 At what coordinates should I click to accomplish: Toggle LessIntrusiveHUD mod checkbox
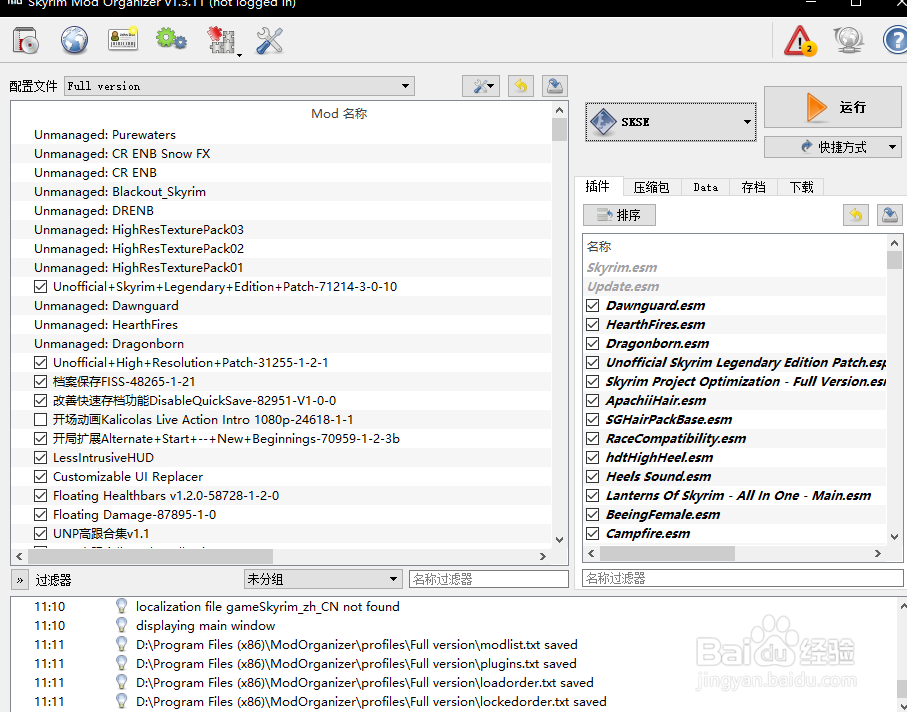(40, 458)
